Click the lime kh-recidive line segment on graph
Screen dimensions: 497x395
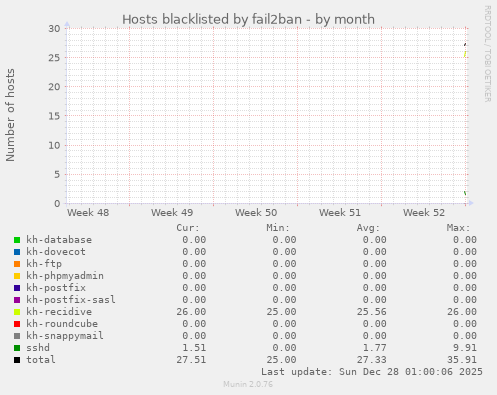tap(465, 54)
